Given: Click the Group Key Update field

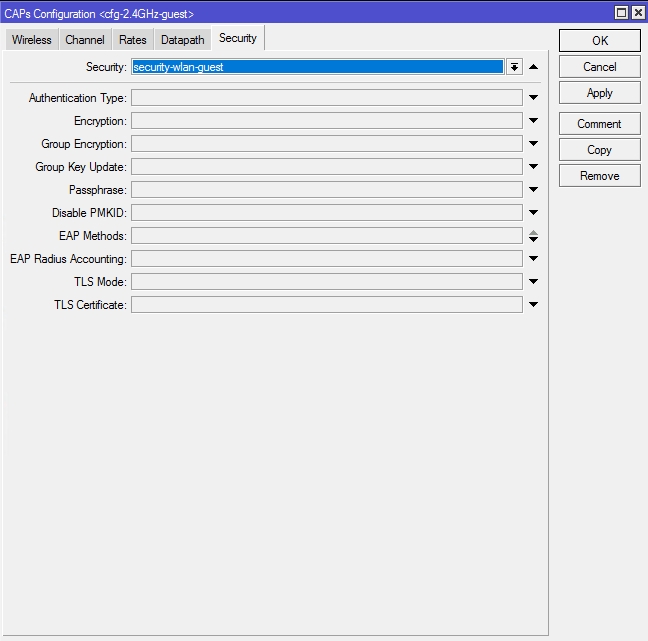Looking at the screenshot, I should tap(327, 167).
